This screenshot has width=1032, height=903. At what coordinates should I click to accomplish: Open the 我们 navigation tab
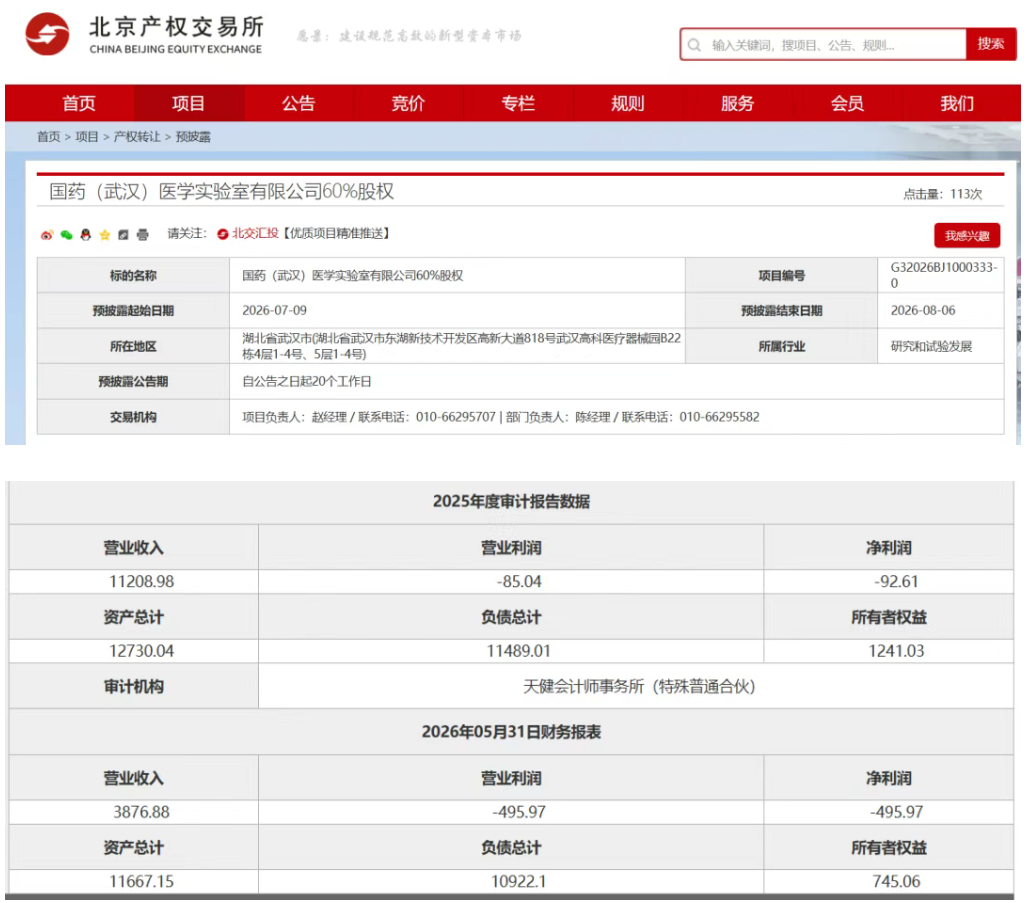957,103
